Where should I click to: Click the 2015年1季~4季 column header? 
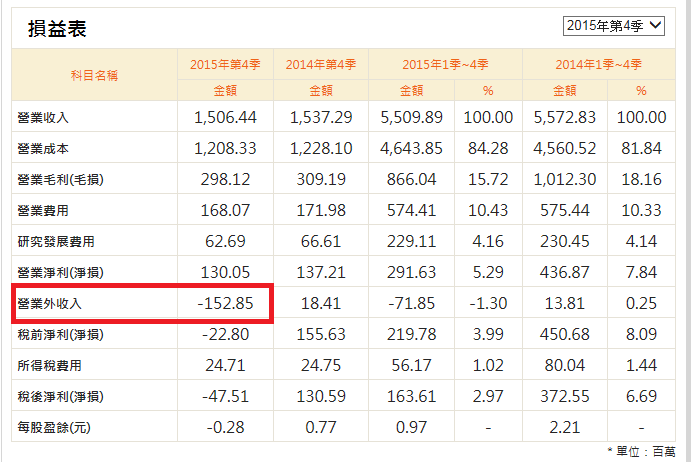[x=445, y=65]
